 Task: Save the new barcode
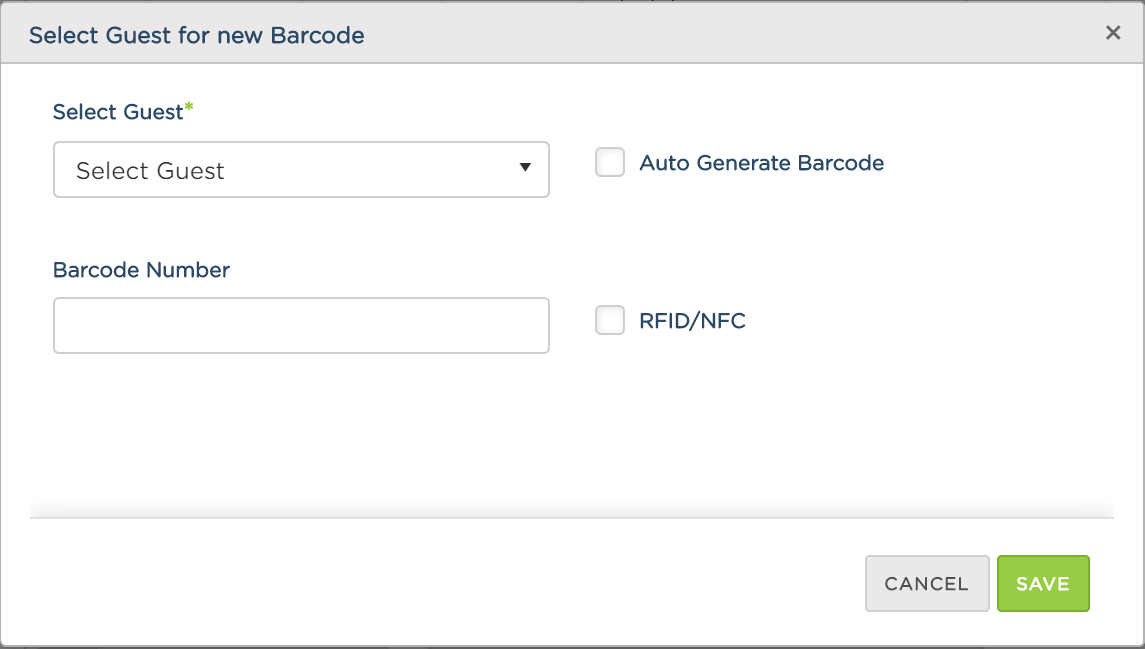[x=1043, y=583]
